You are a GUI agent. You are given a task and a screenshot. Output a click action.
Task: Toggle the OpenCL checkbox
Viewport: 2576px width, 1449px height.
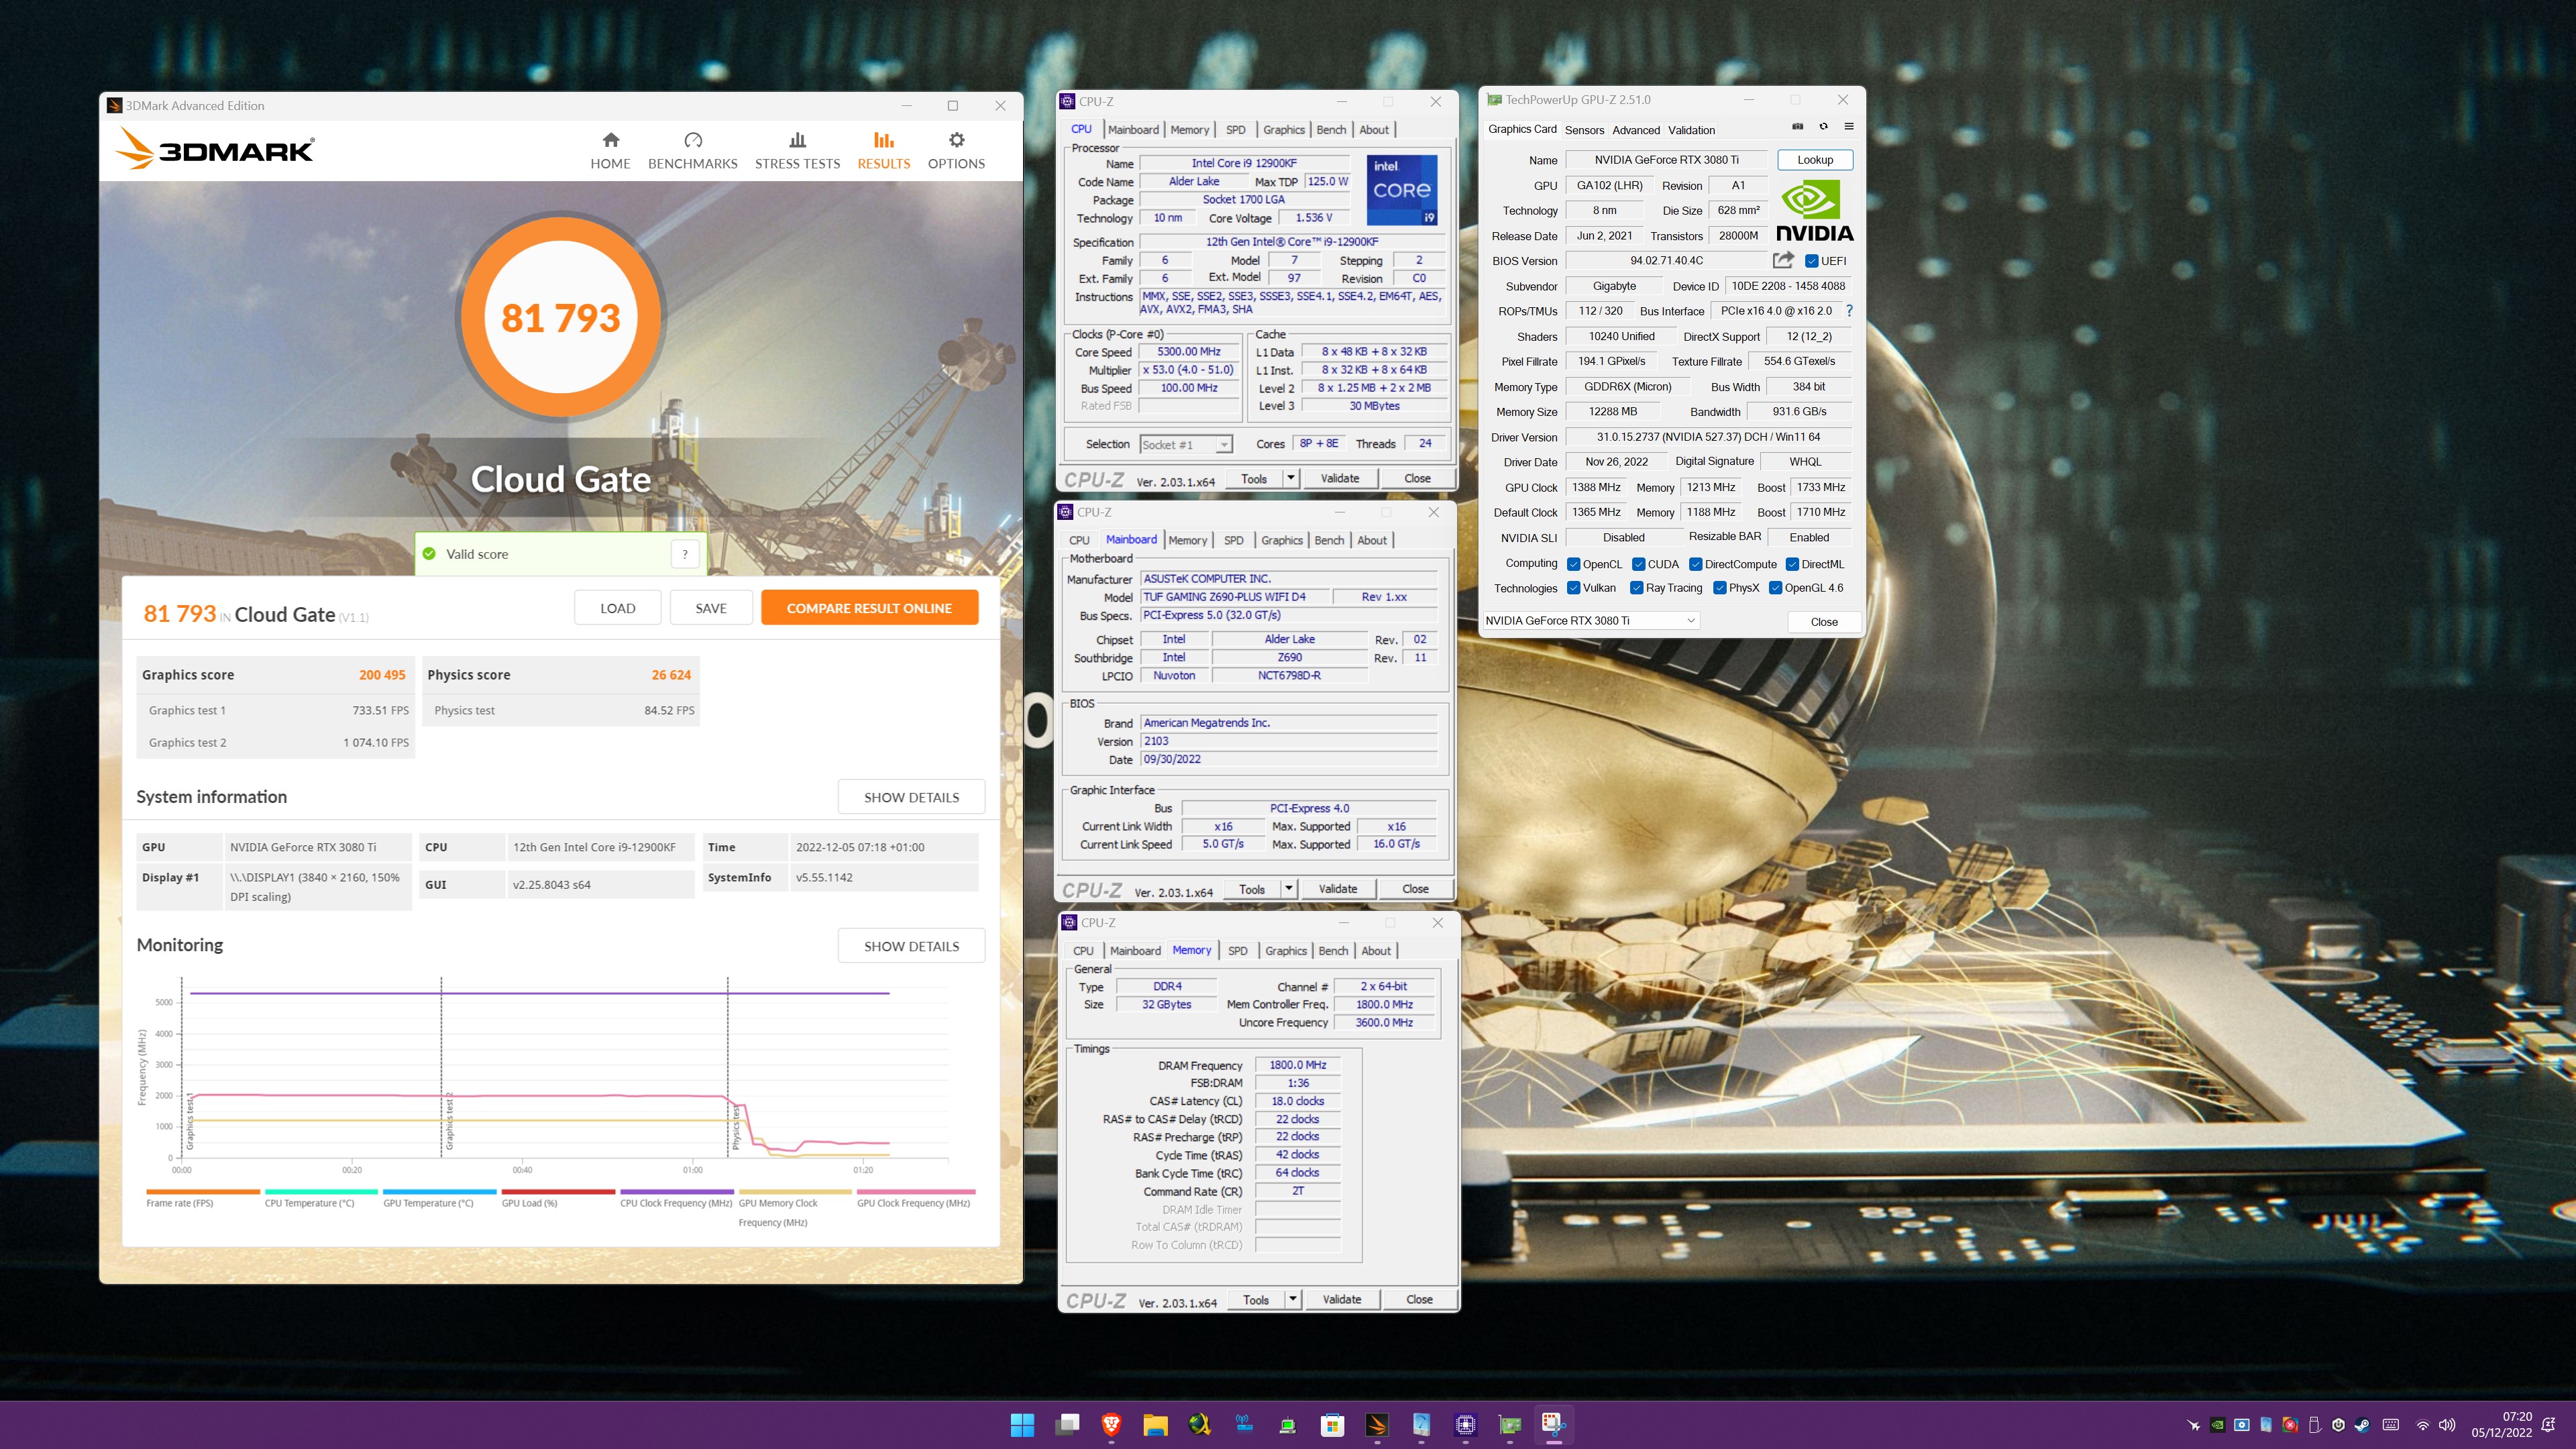coord(1574,564)
